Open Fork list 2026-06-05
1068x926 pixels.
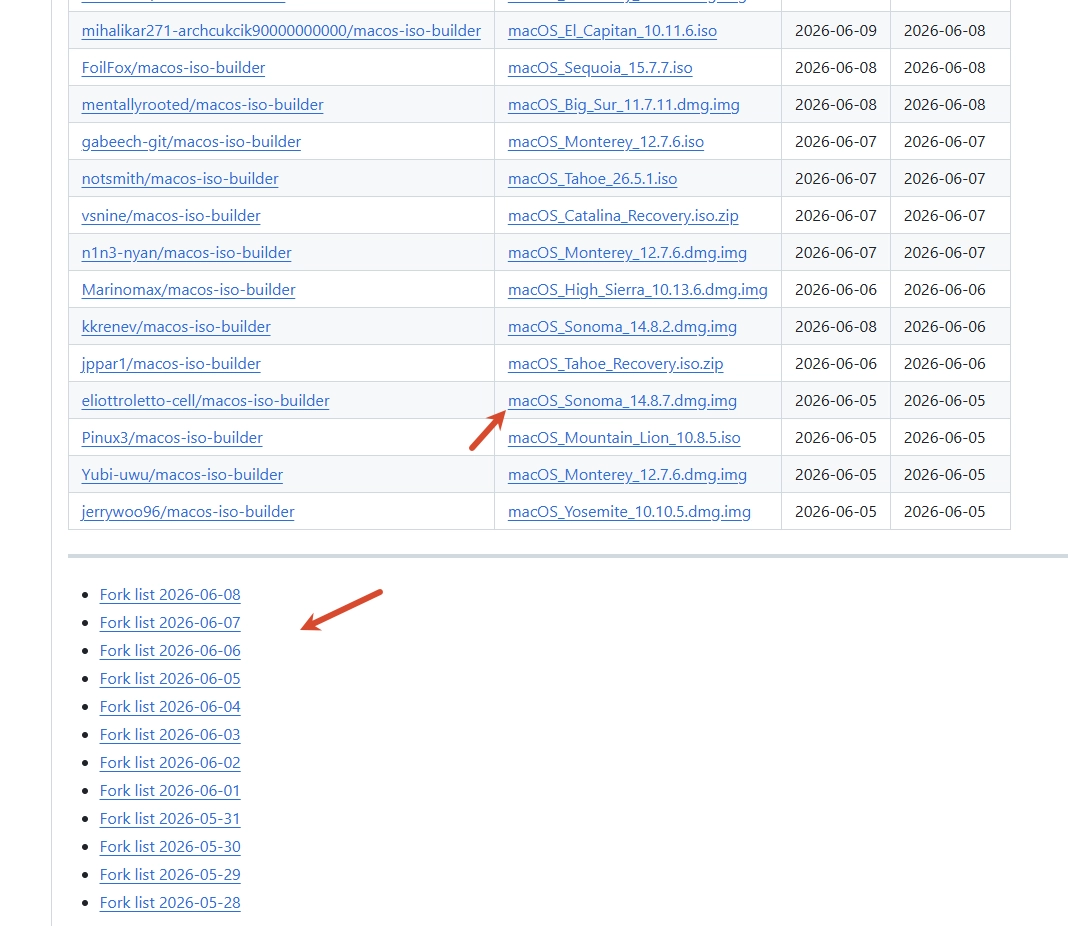tap(170, 678)
